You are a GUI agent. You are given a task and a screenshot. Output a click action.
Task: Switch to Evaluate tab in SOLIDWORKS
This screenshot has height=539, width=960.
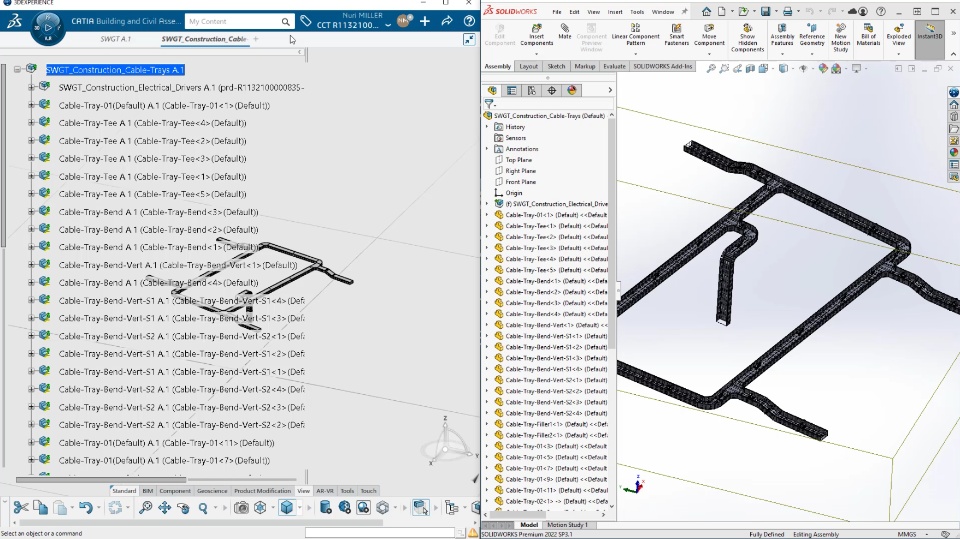click(614, 66)
